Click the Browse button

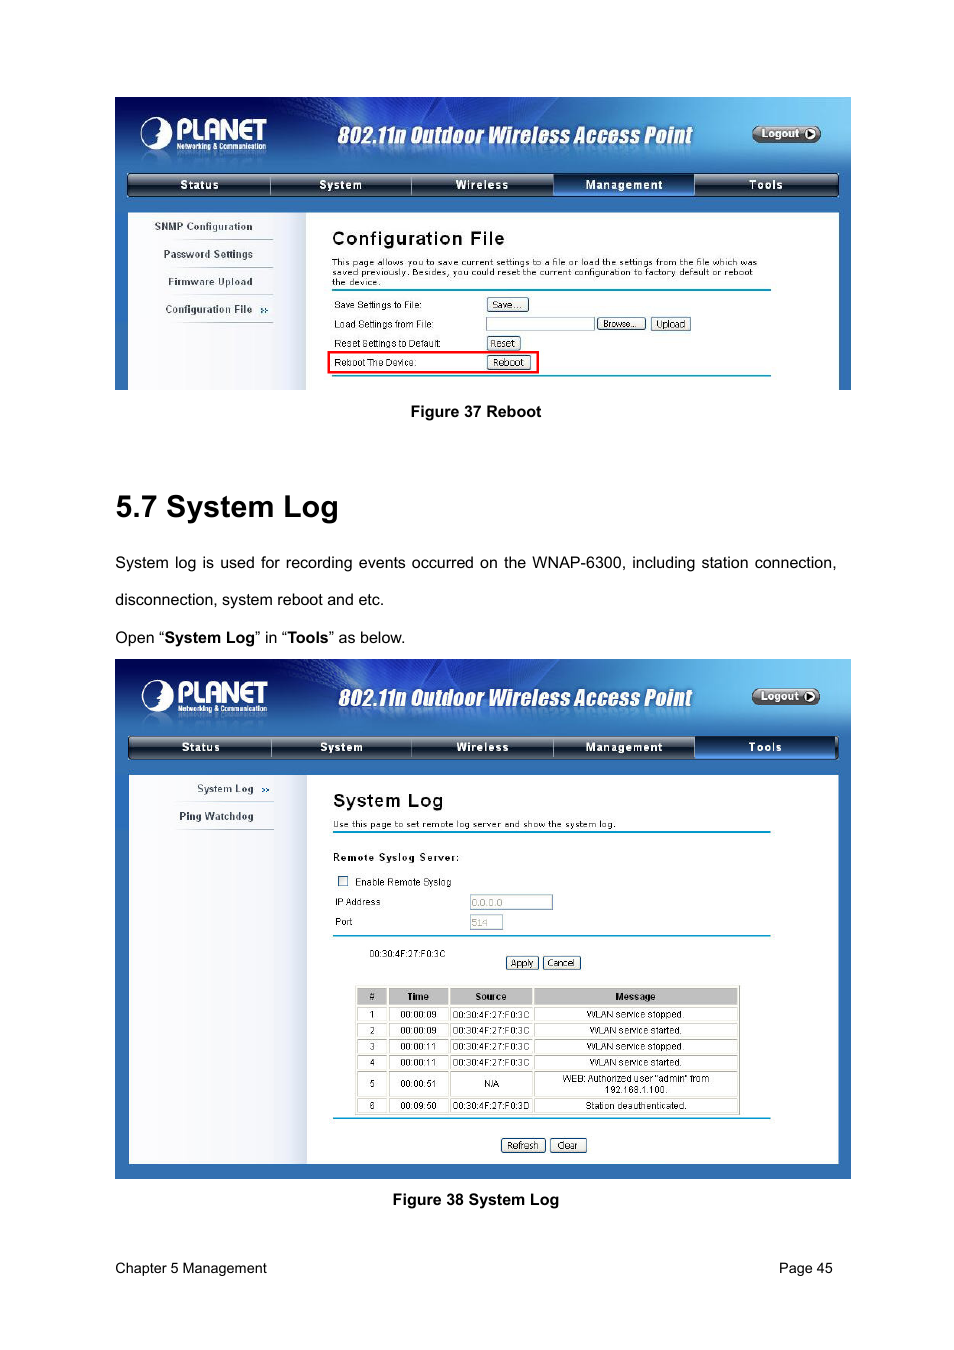point(621,324)
